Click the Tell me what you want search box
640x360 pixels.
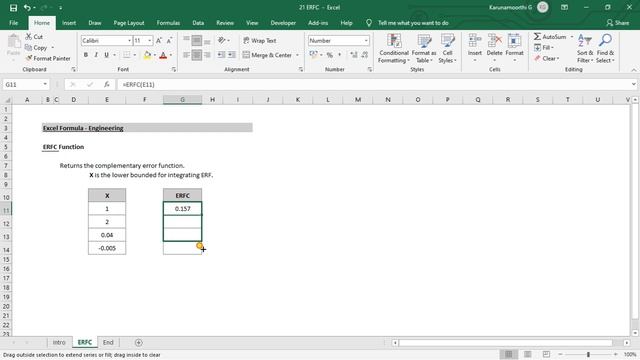(413, 23)
